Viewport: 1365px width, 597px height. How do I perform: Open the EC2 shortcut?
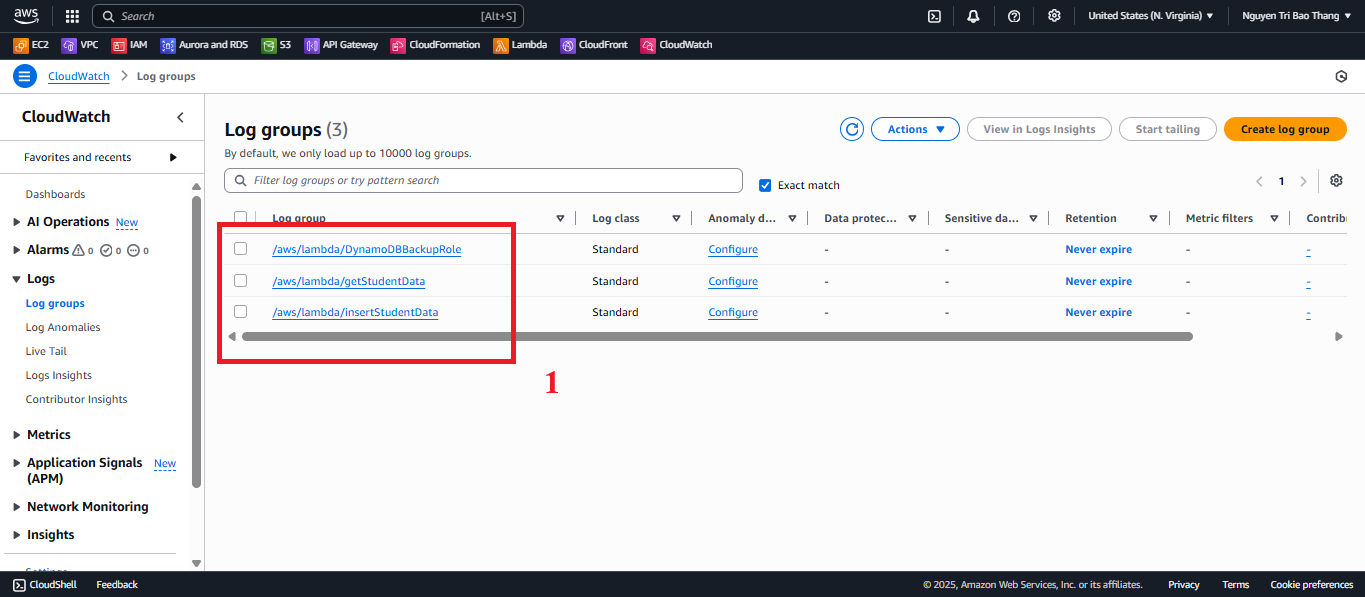tap(31, 45)
